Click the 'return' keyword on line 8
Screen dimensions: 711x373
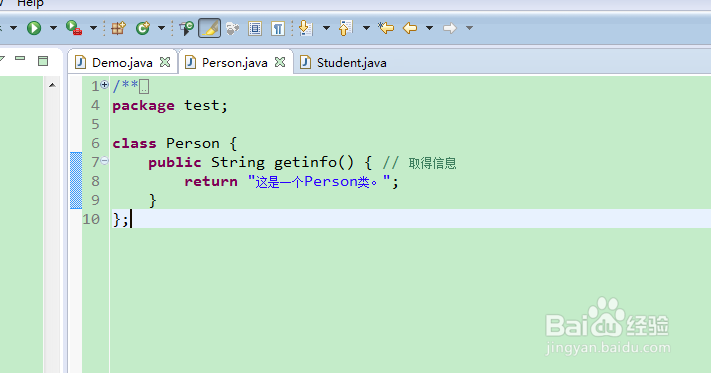coord(211,181)
